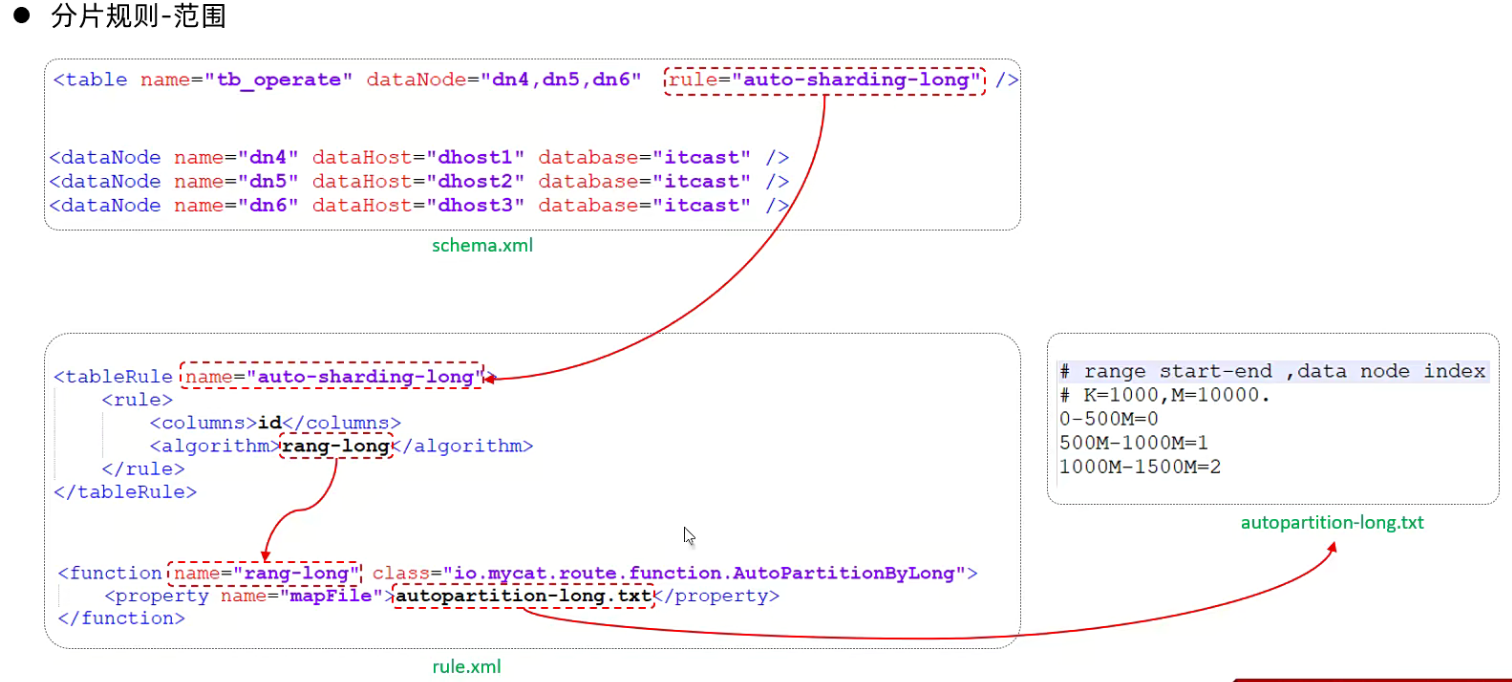The image size is (1512, 682).
Task: Click the dataNode="dn4,dn5,dn6" attribute
Action: [503, 80]
